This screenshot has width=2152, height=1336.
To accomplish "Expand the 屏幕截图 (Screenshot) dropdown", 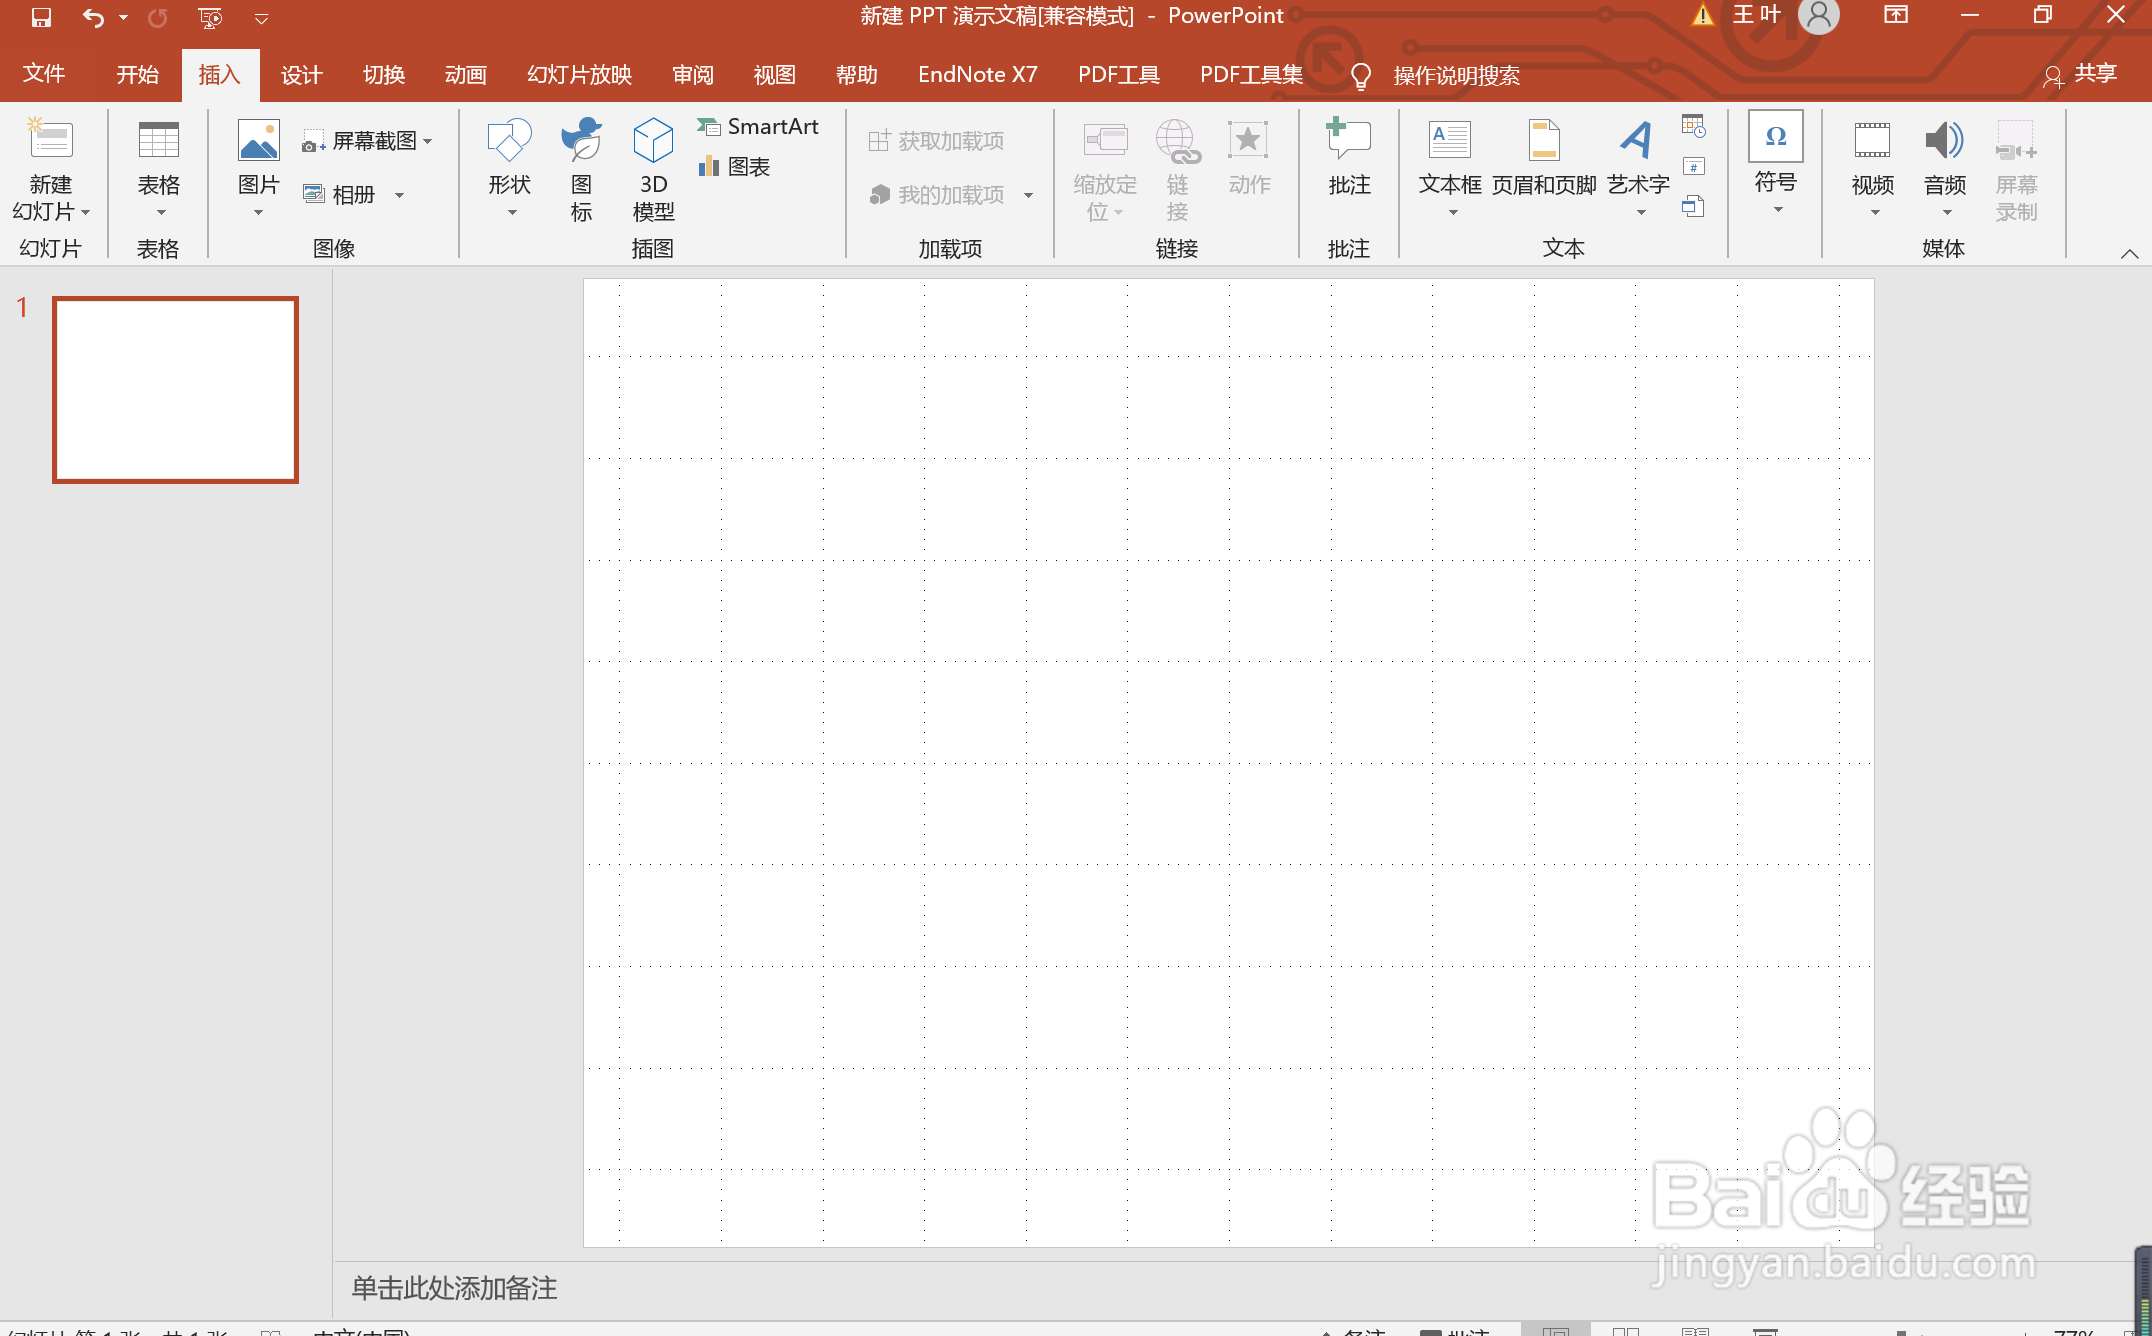I will 428,142.
